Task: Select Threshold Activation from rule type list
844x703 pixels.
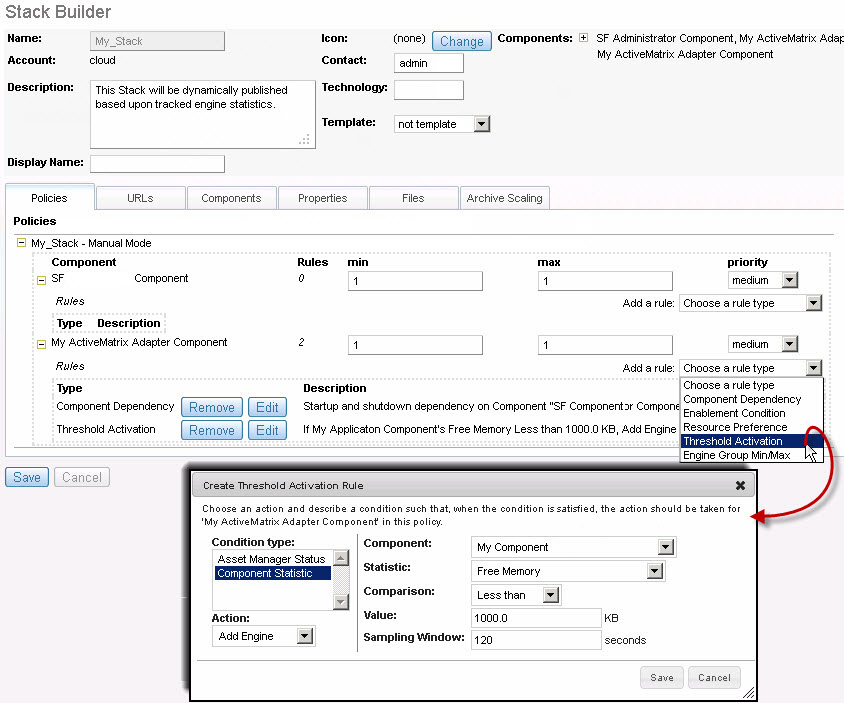Action: click(733, 441)
